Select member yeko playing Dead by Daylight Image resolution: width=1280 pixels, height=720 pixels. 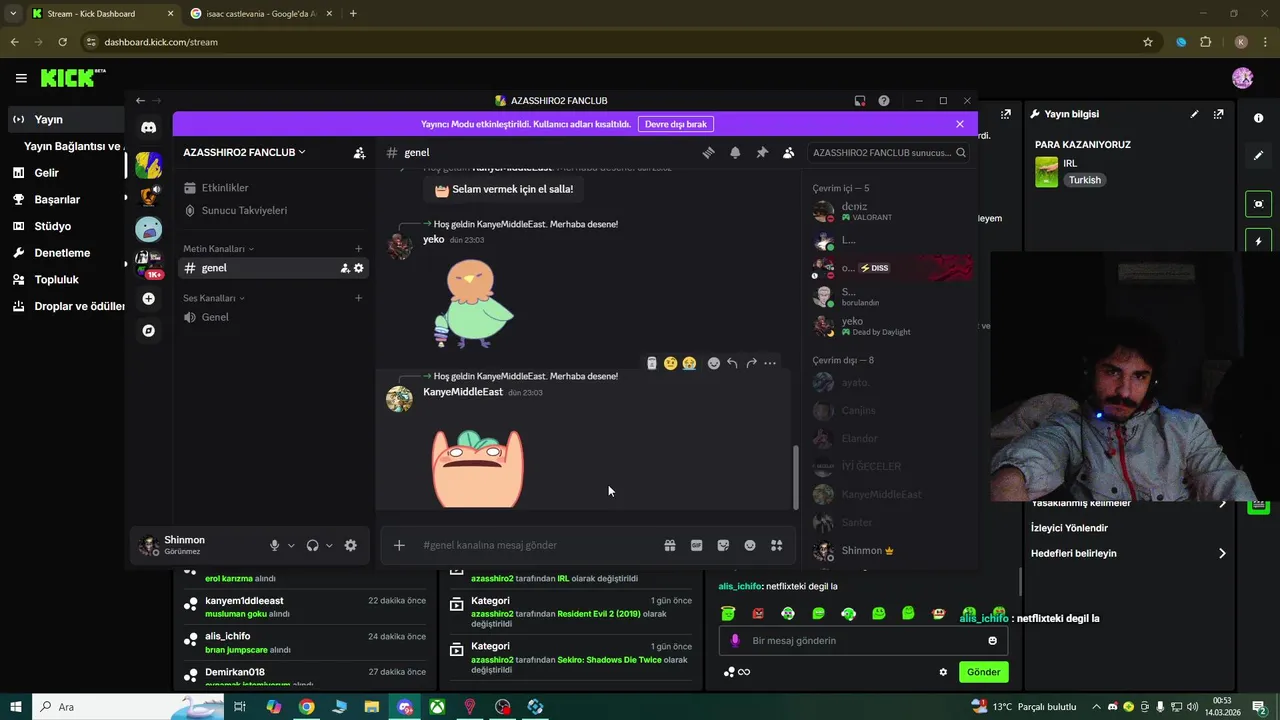[890, 326]
